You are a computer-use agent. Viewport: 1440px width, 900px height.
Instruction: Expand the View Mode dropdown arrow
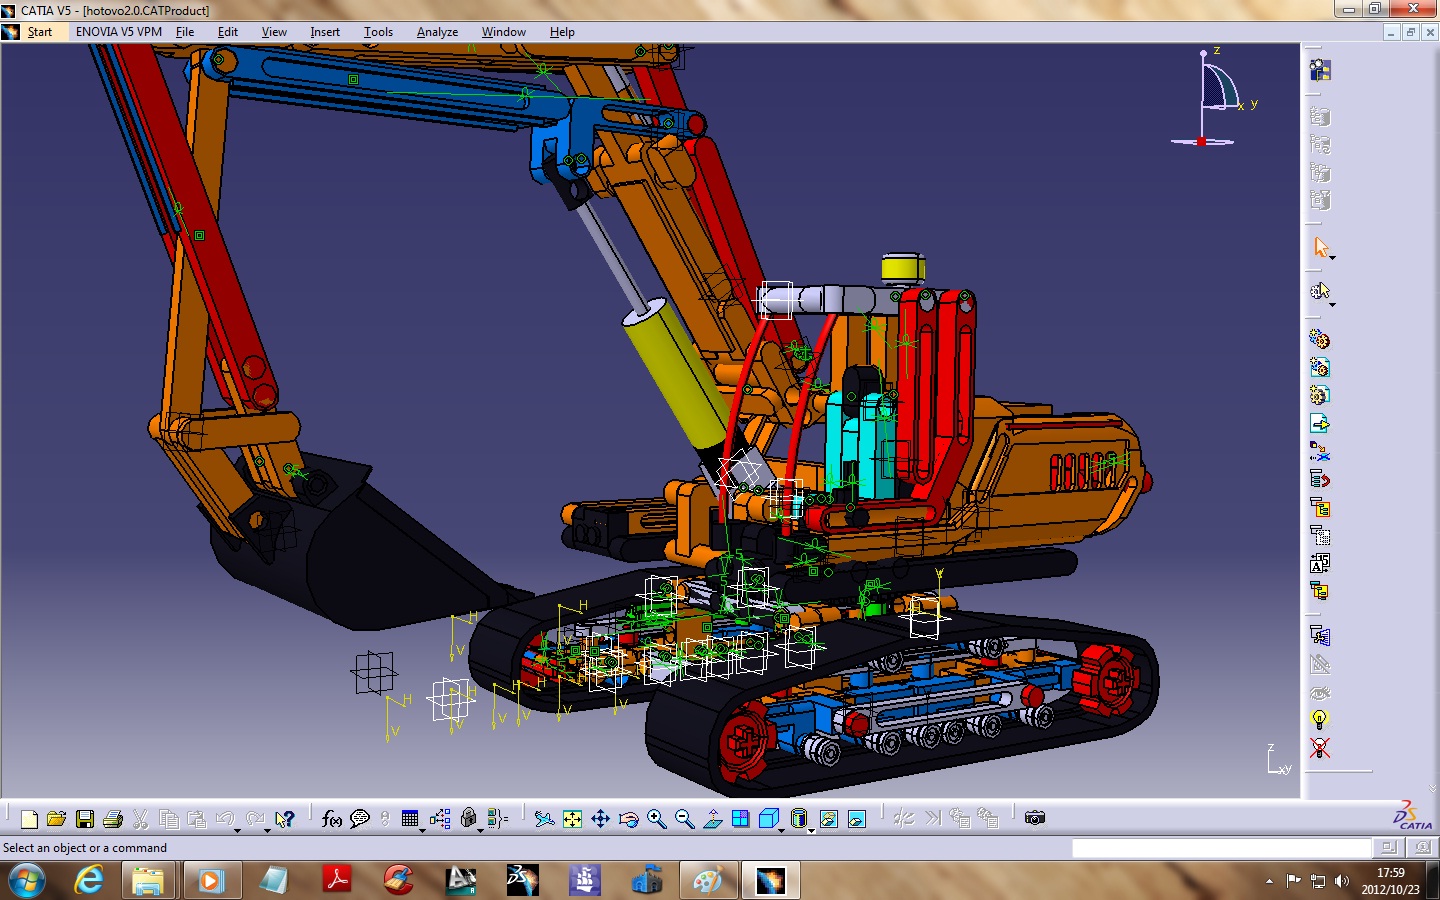click(x=811, y=830)
